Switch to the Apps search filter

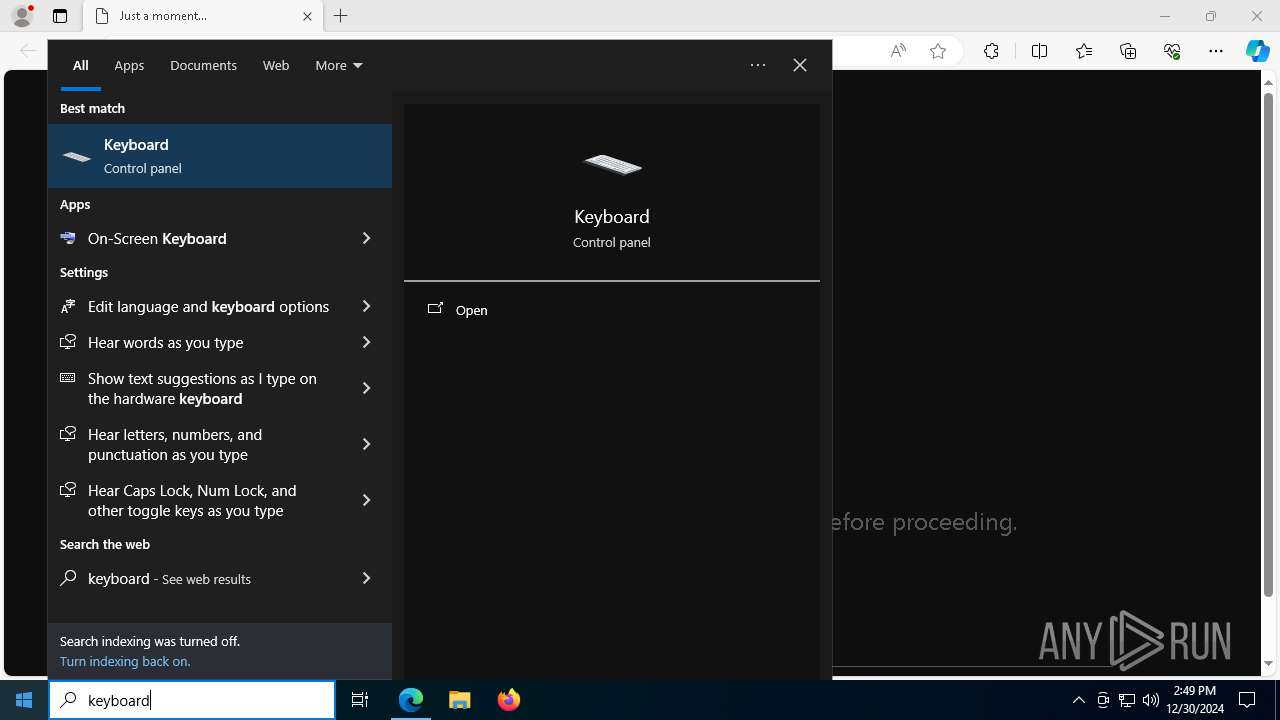pyautogui.click(x=129, y=65)
